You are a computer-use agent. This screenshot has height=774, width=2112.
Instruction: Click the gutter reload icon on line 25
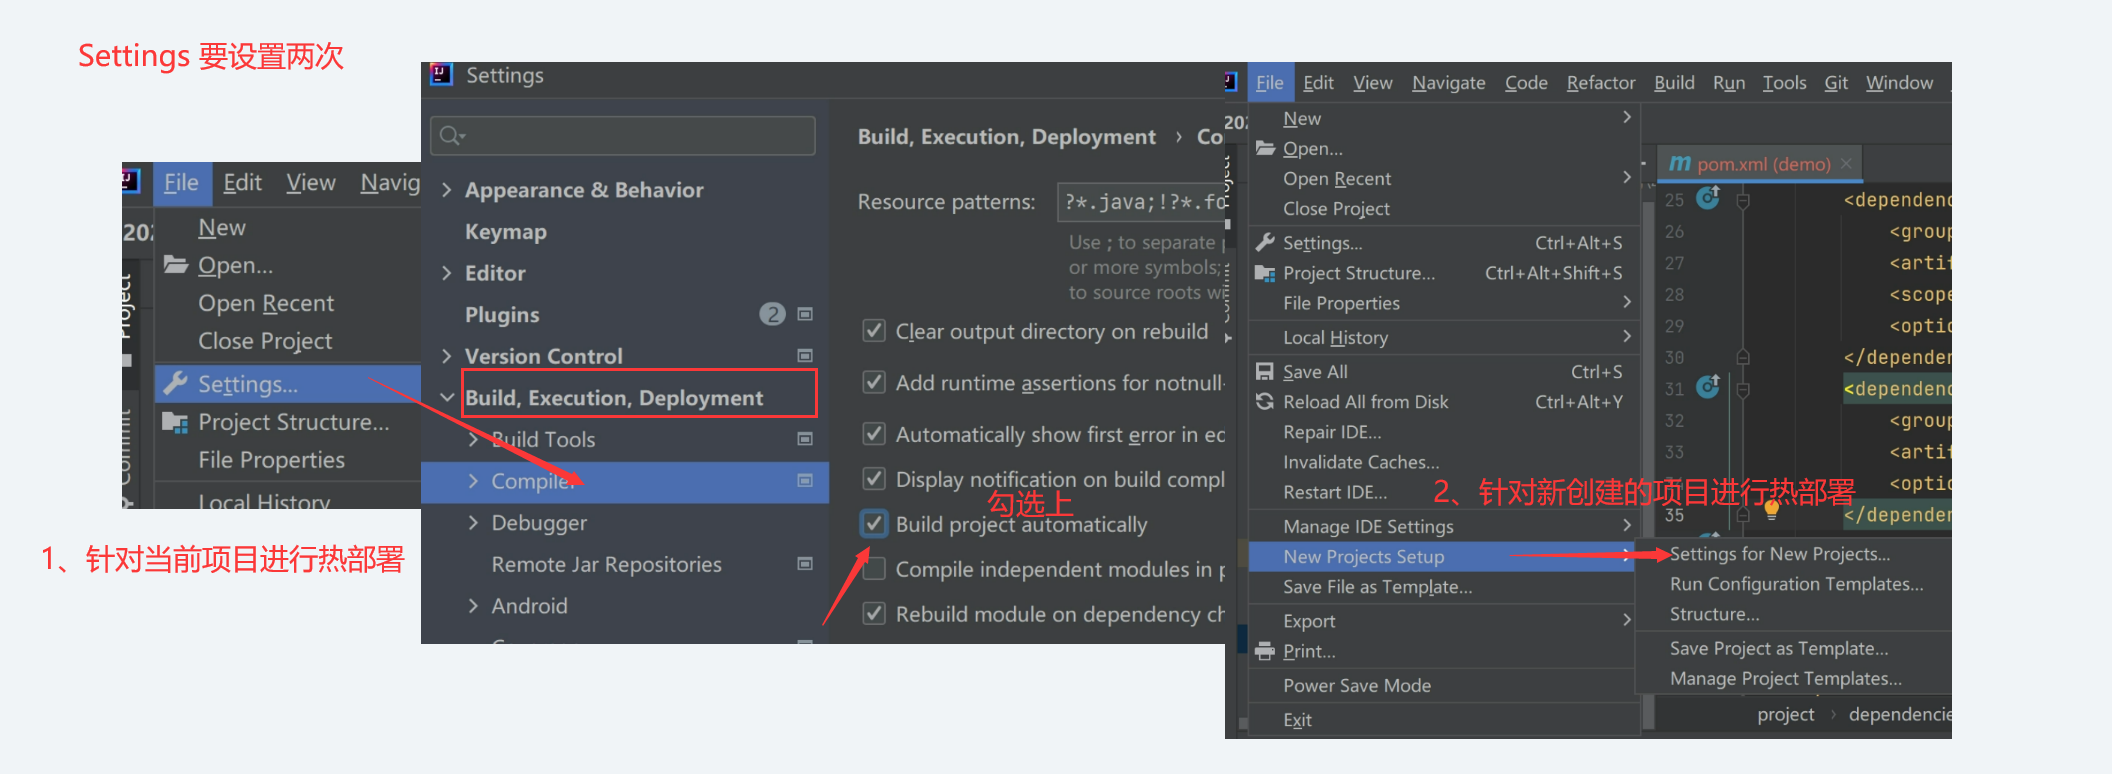tap(1709, 197)
